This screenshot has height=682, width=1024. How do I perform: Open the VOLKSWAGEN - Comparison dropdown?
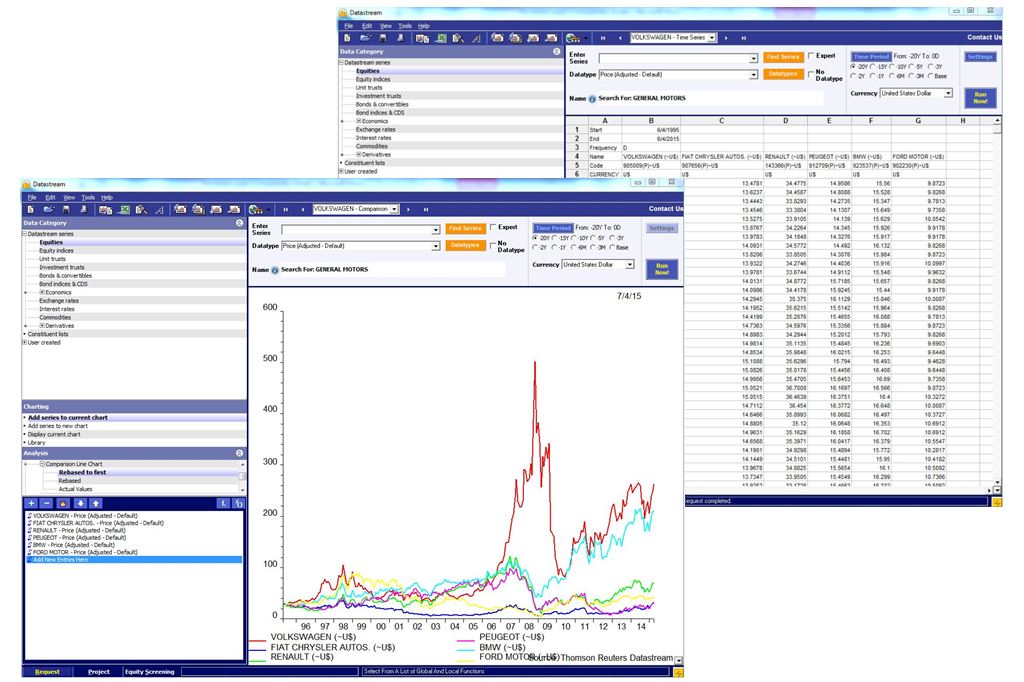coord(396,209)
